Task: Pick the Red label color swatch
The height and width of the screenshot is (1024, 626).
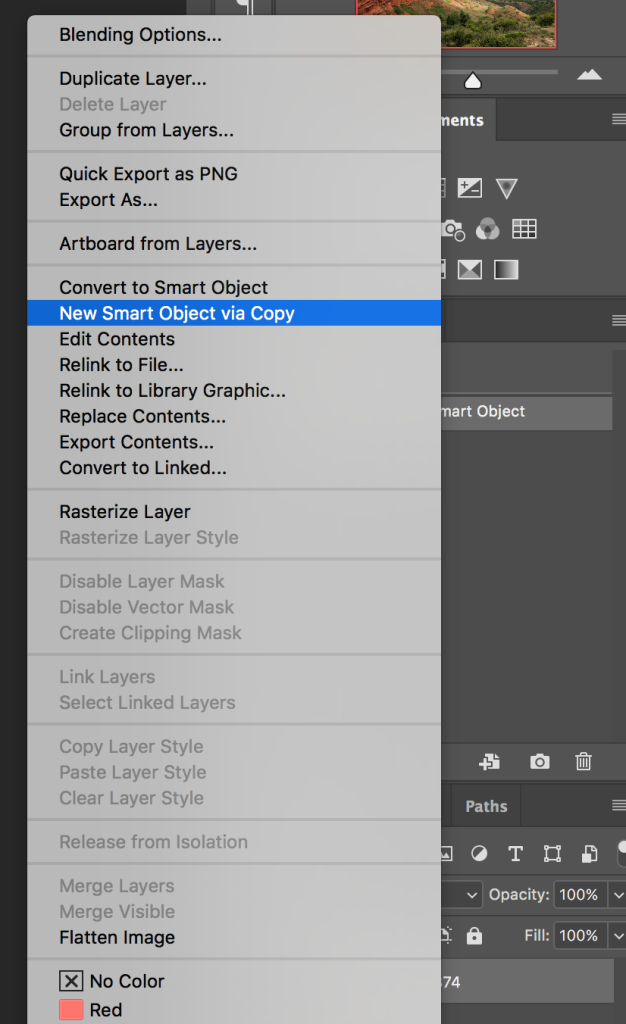Action: pos(71,1010)
